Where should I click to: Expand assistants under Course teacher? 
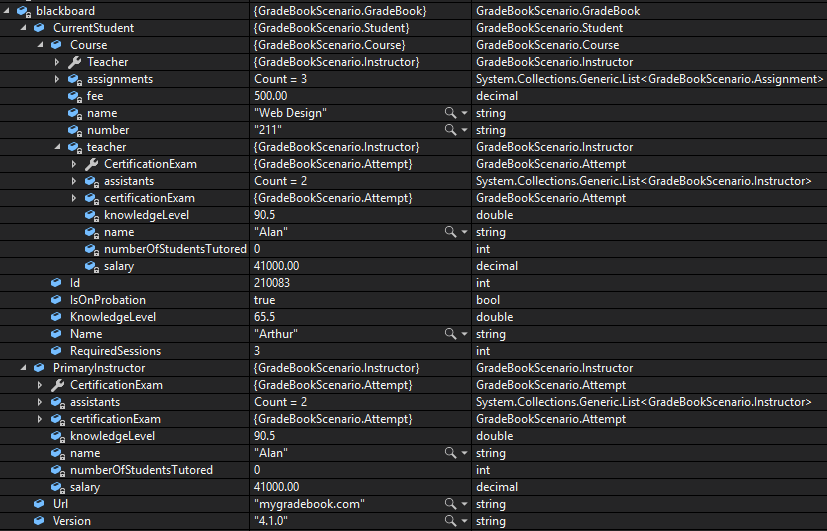click(74, 181)
